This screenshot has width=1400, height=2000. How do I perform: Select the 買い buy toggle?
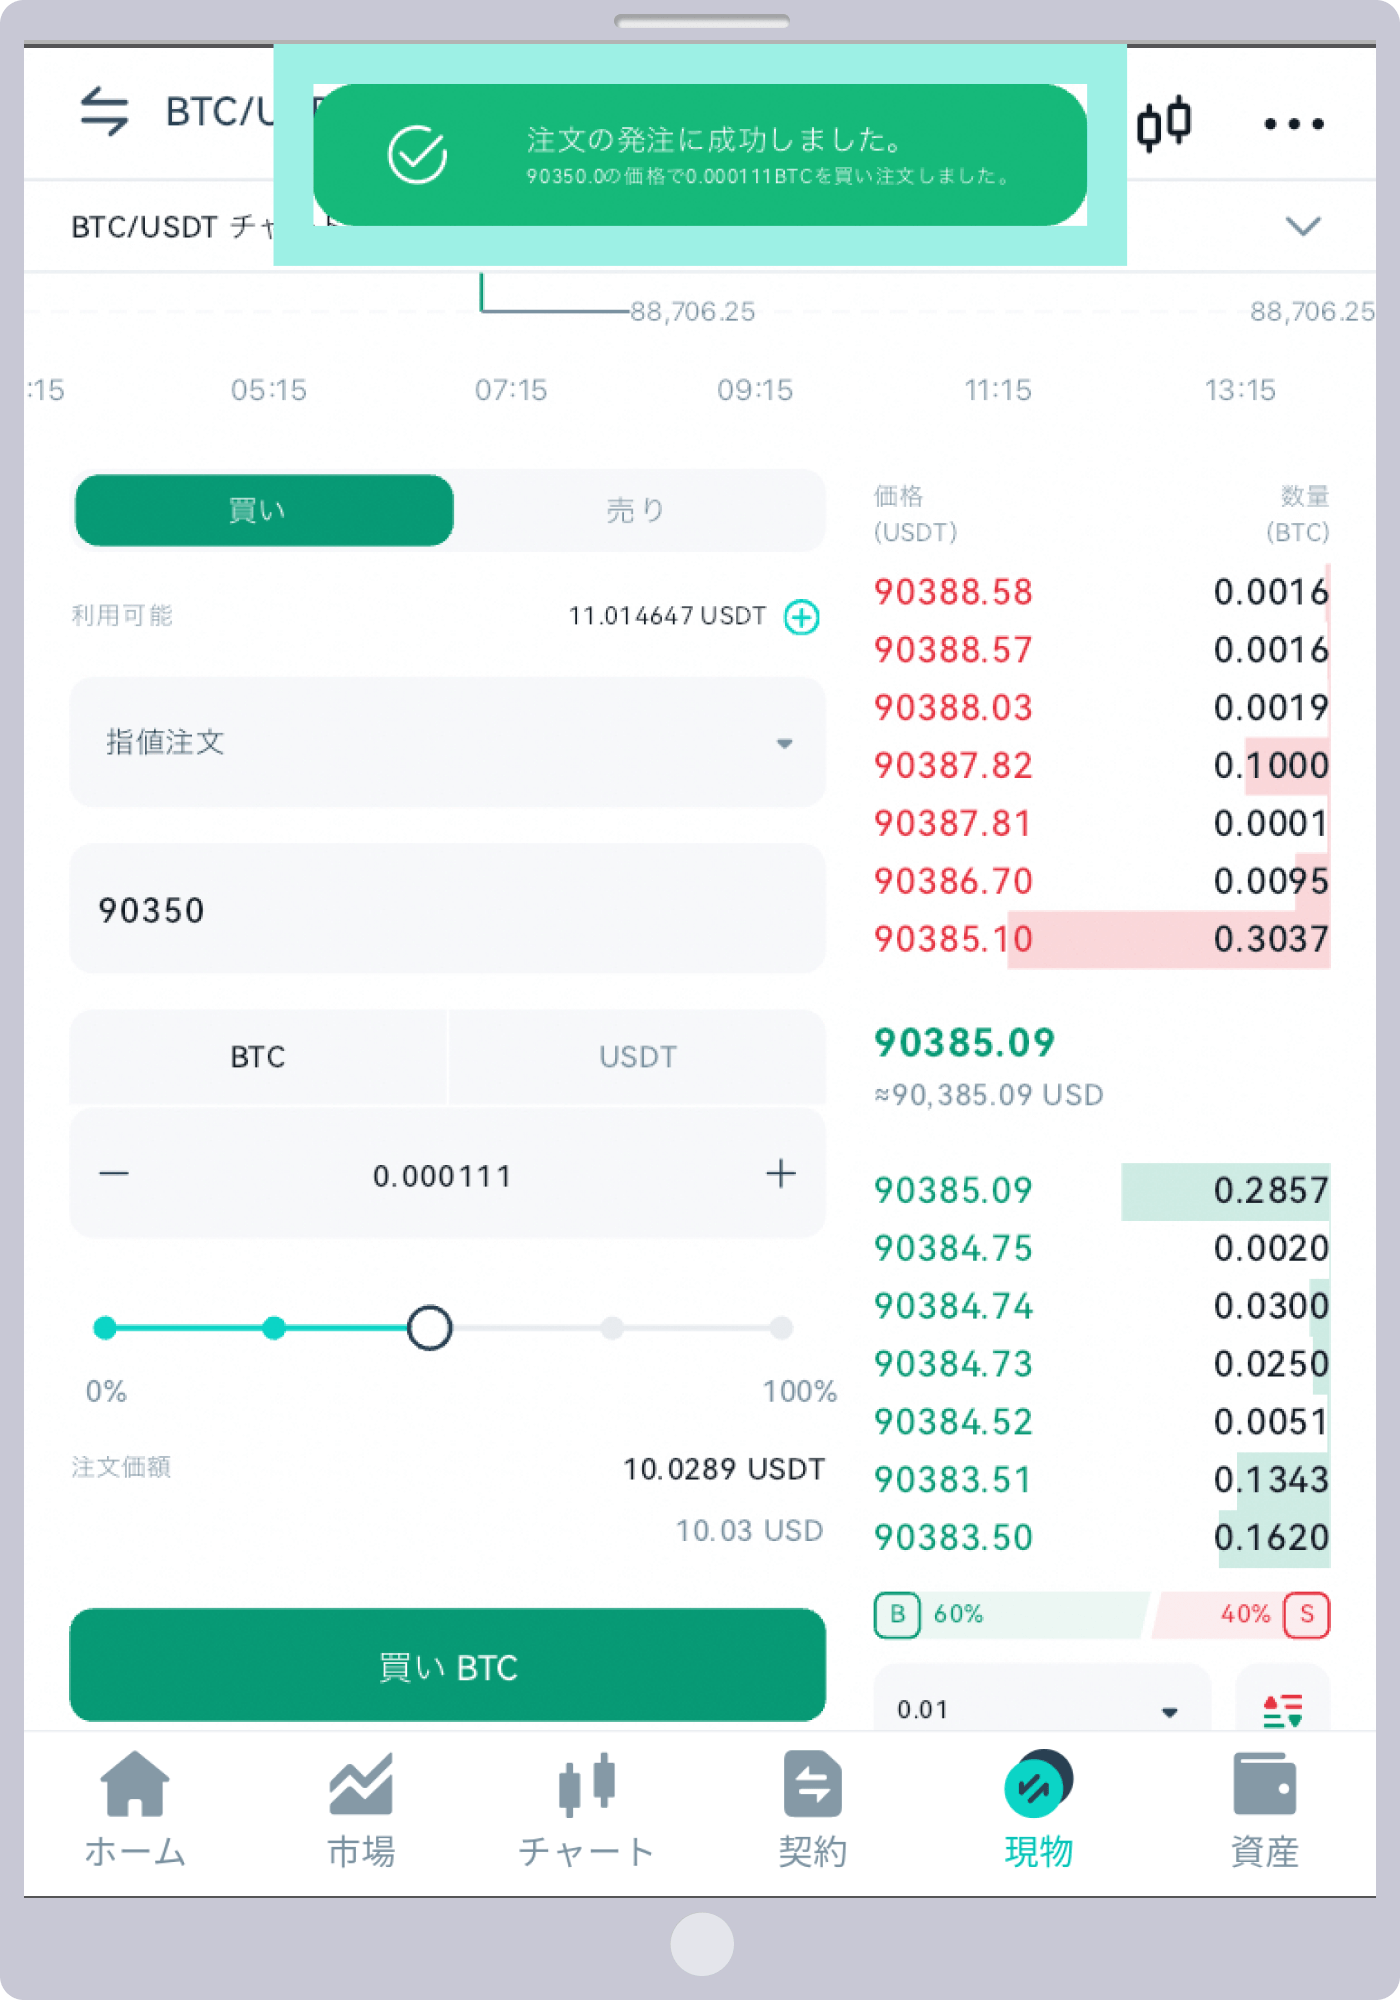coord(264,510)
